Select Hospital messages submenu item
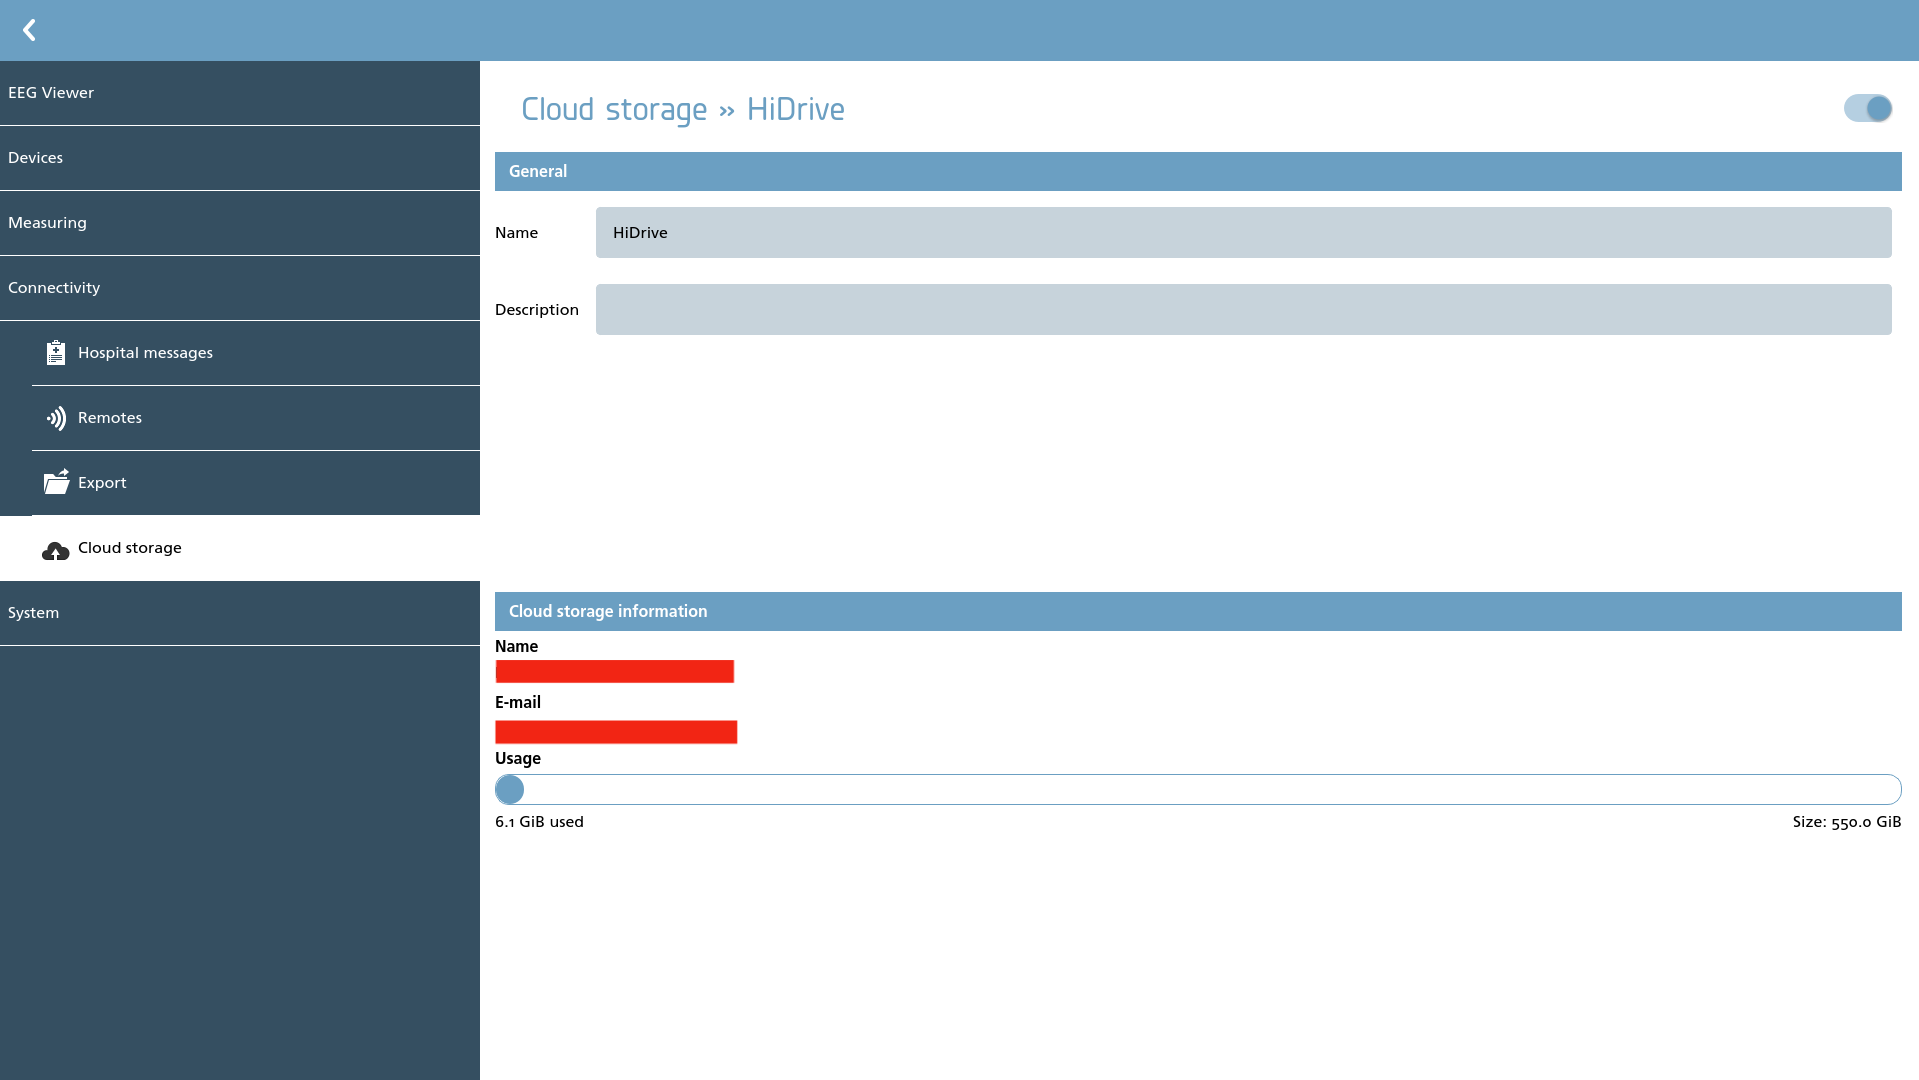 256,353
